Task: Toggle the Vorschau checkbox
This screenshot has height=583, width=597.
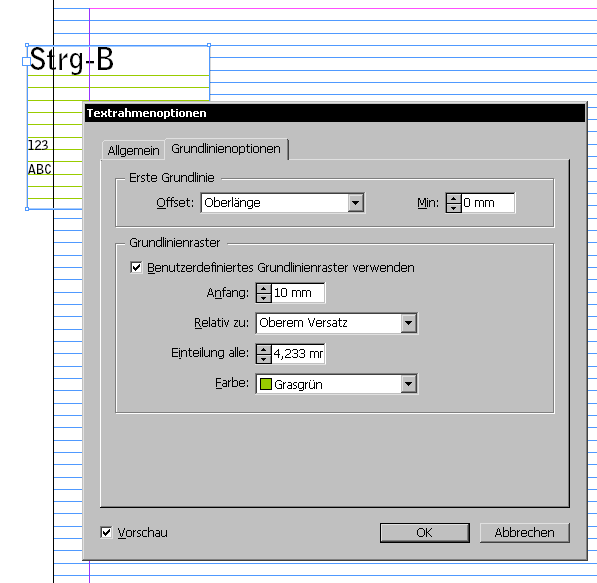Action: [x=106, y=532]
